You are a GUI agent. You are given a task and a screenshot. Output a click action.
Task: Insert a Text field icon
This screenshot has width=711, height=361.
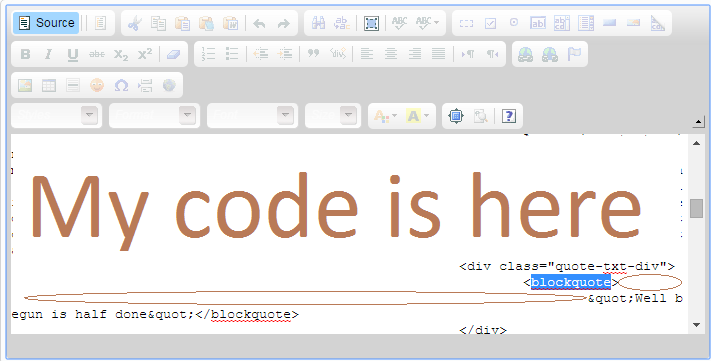pos(538,23)
